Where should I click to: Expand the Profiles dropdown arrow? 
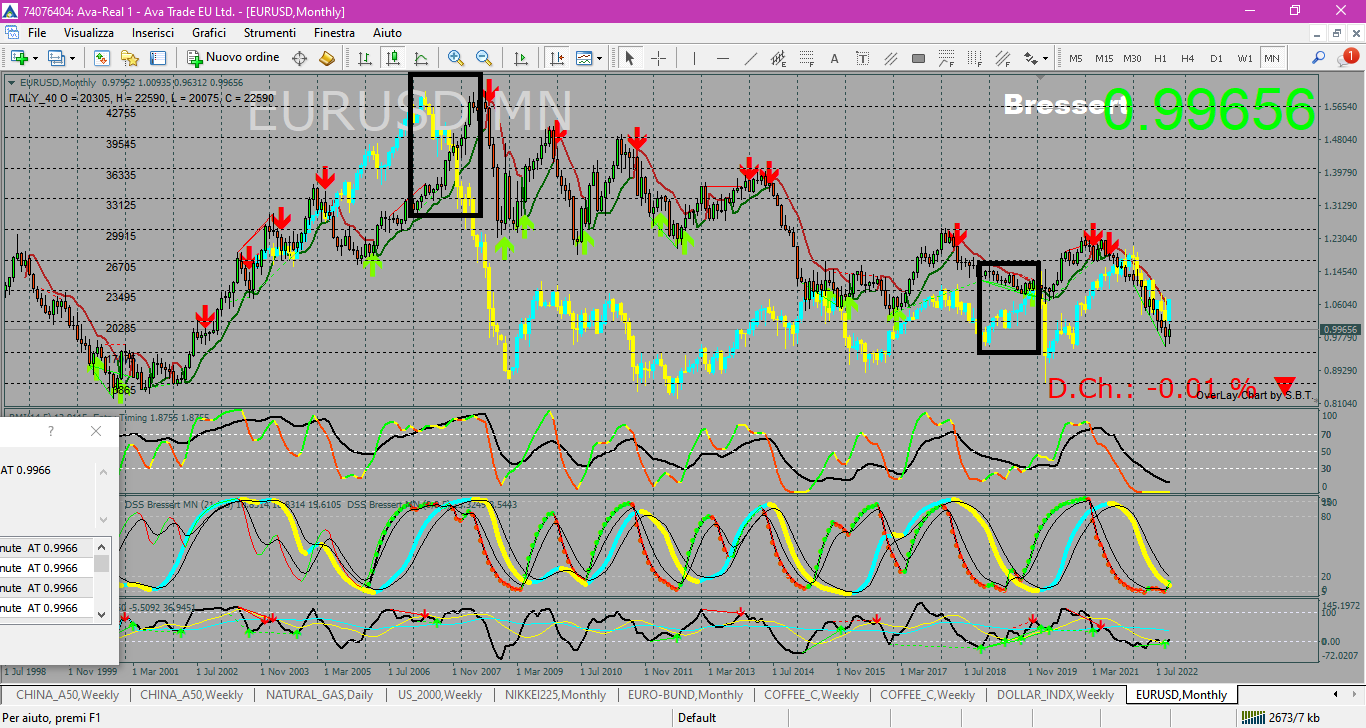pos(72,58)
